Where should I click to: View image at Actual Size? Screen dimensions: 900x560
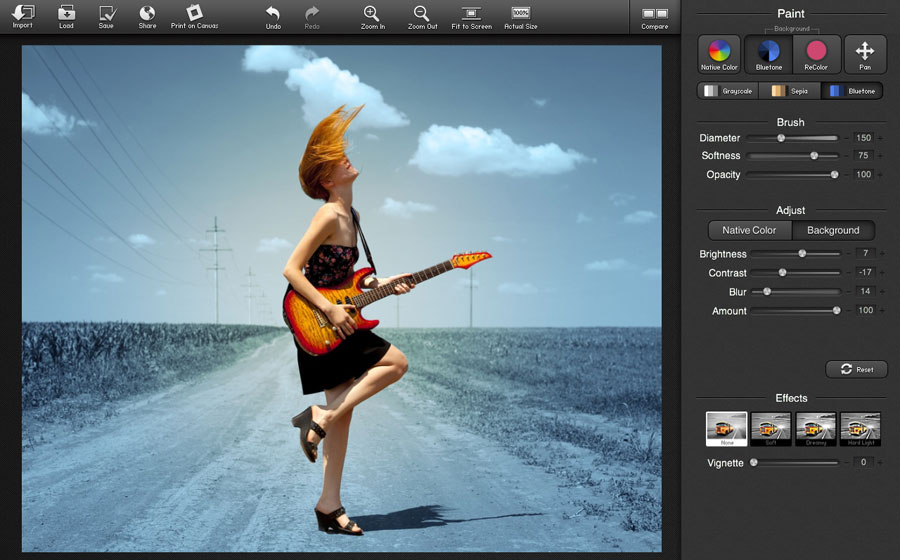click(520, 14)
